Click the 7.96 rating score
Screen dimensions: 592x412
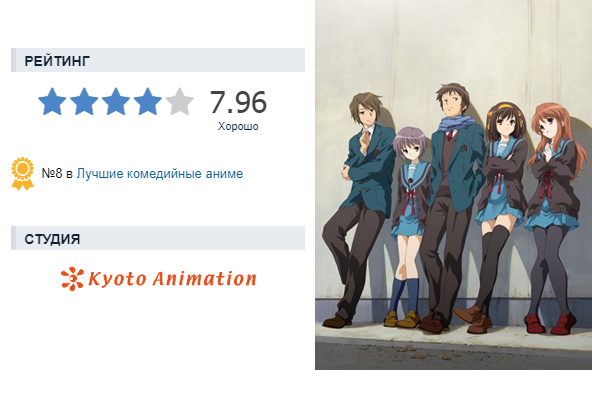[x=238, y=102]
